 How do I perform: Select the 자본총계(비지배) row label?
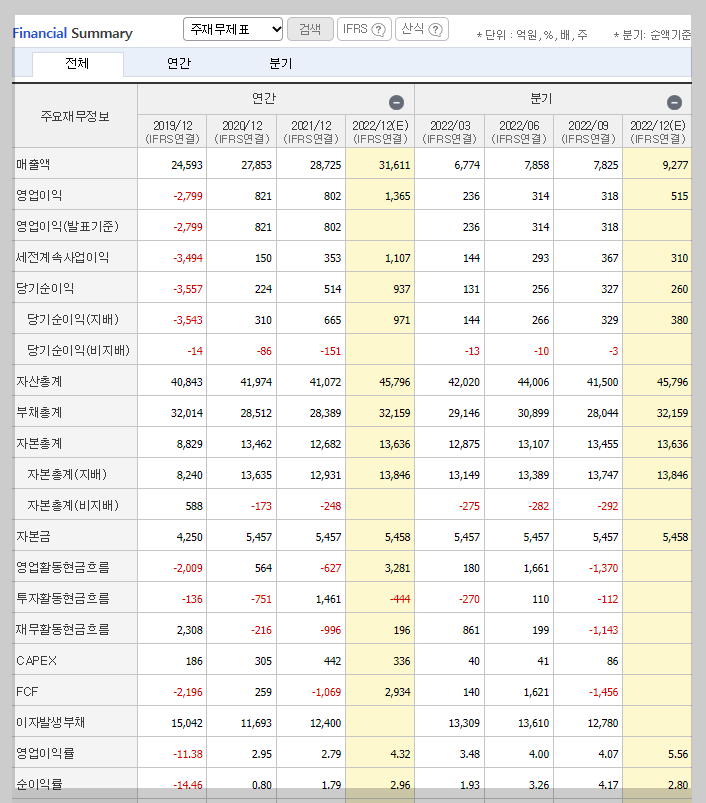73,505
